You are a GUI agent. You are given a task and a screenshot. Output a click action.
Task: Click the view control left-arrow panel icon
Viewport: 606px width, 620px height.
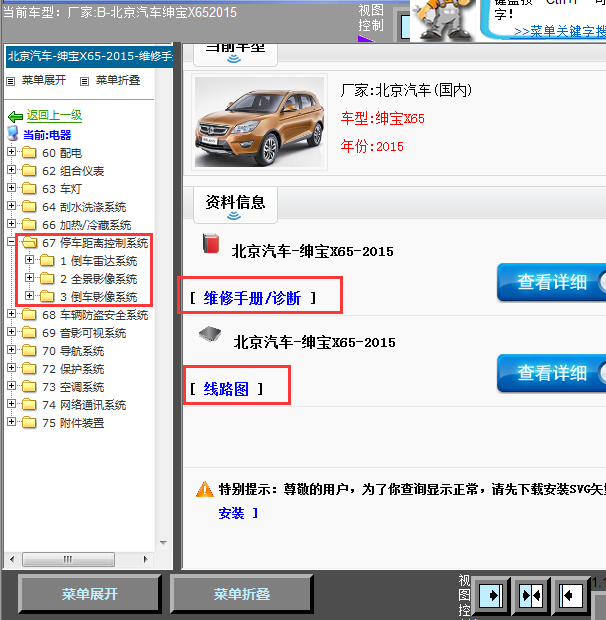570,595
